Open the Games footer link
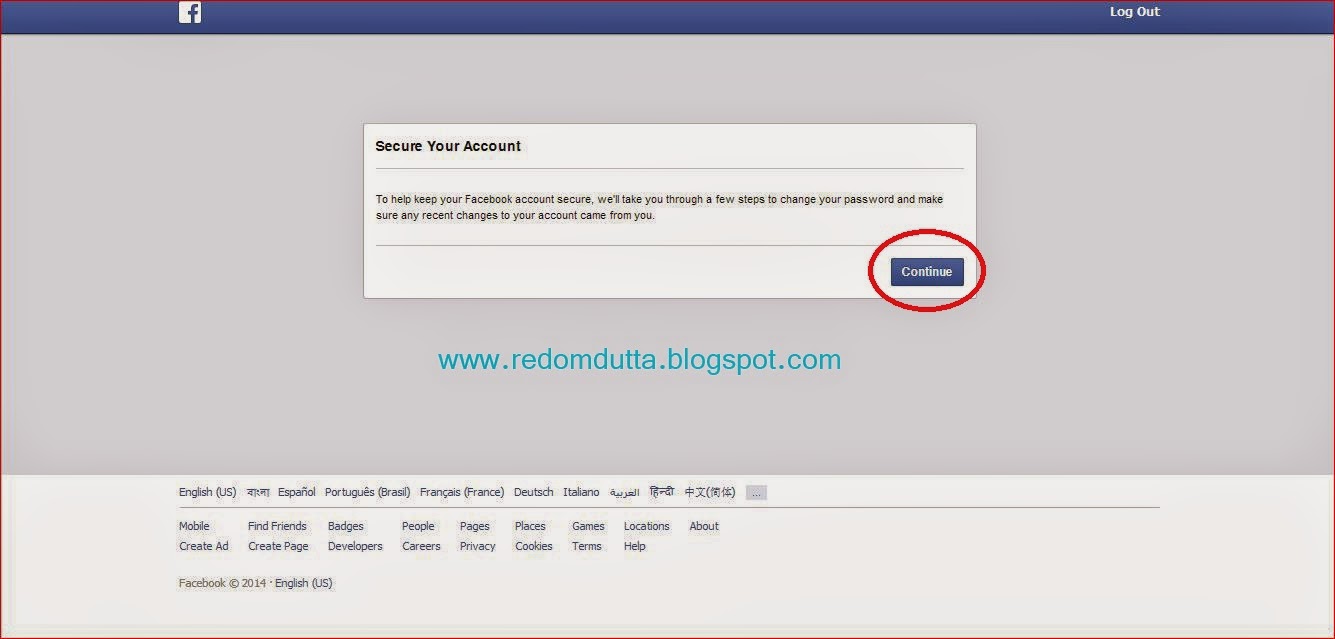This screenshot has height=639, width=1335. pos(588,526)
